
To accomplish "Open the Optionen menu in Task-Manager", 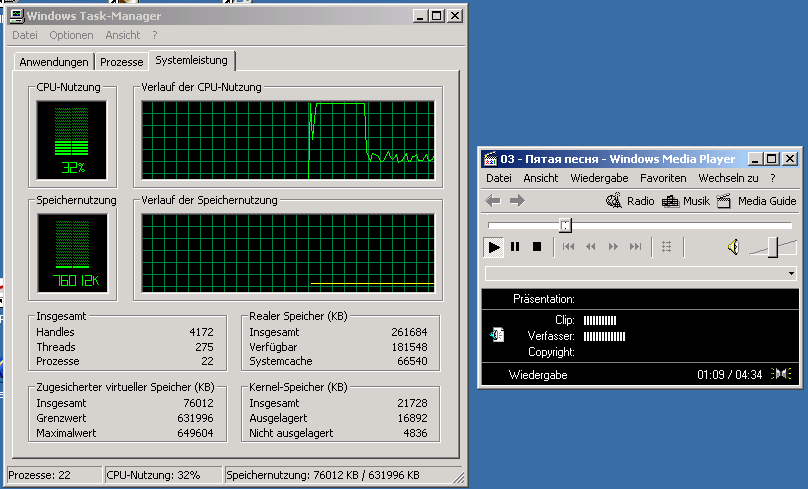I will point(71,35).
